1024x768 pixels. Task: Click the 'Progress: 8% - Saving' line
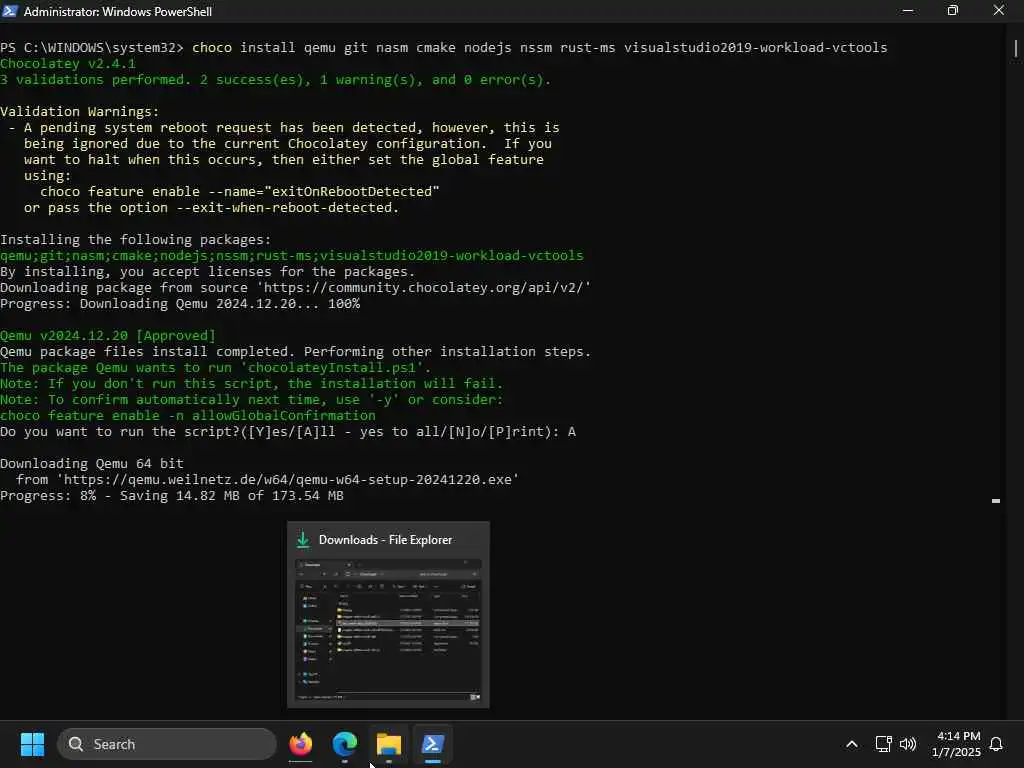(172, 496)
